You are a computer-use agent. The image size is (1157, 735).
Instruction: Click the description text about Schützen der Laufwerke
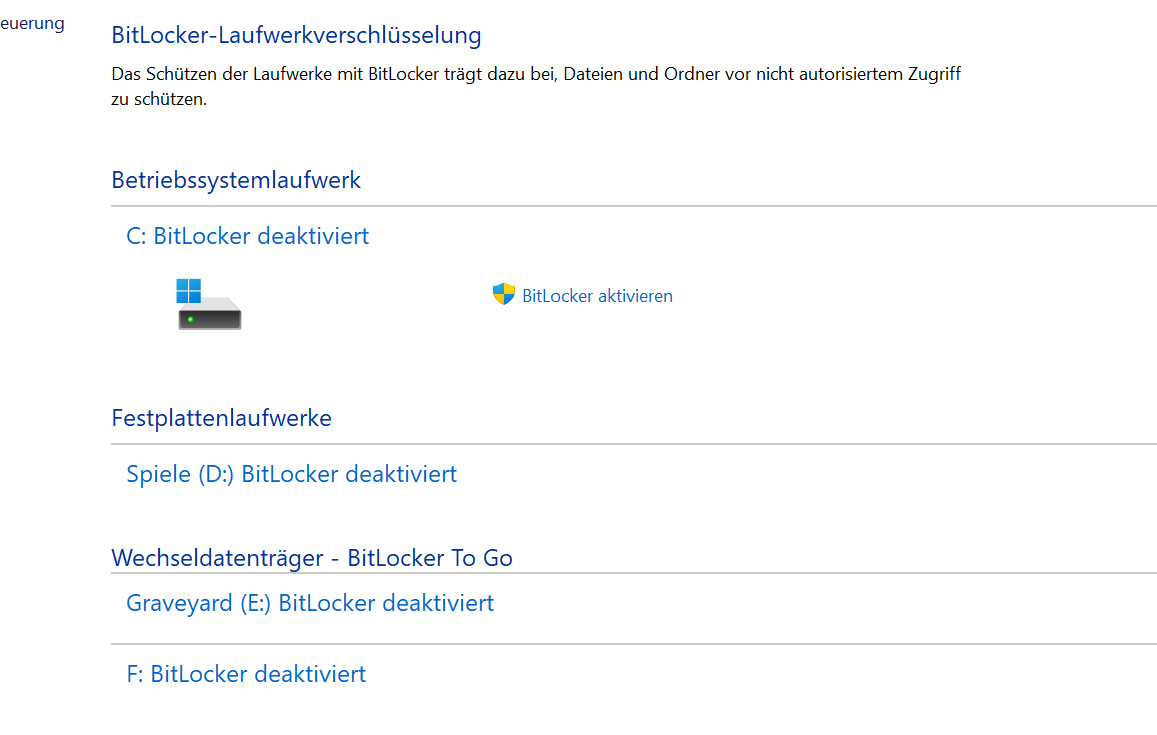pos(536,86)
